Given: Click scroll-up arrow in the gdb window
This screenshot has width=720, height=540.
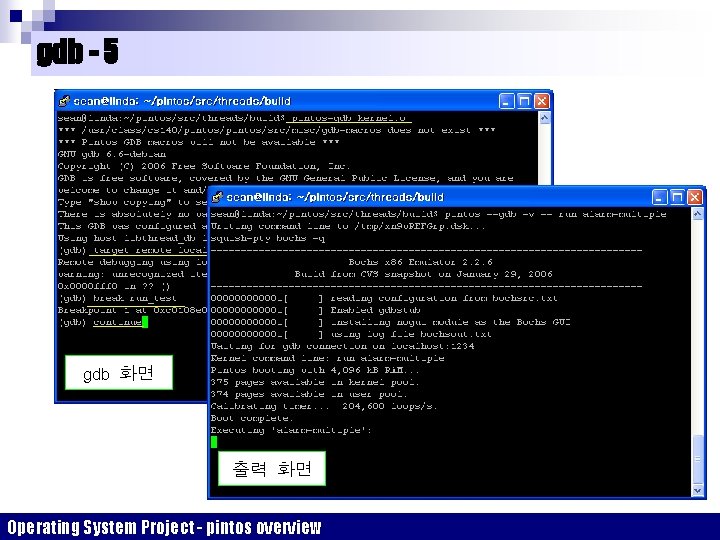Looking at the screenshot, I should (544, 118).
